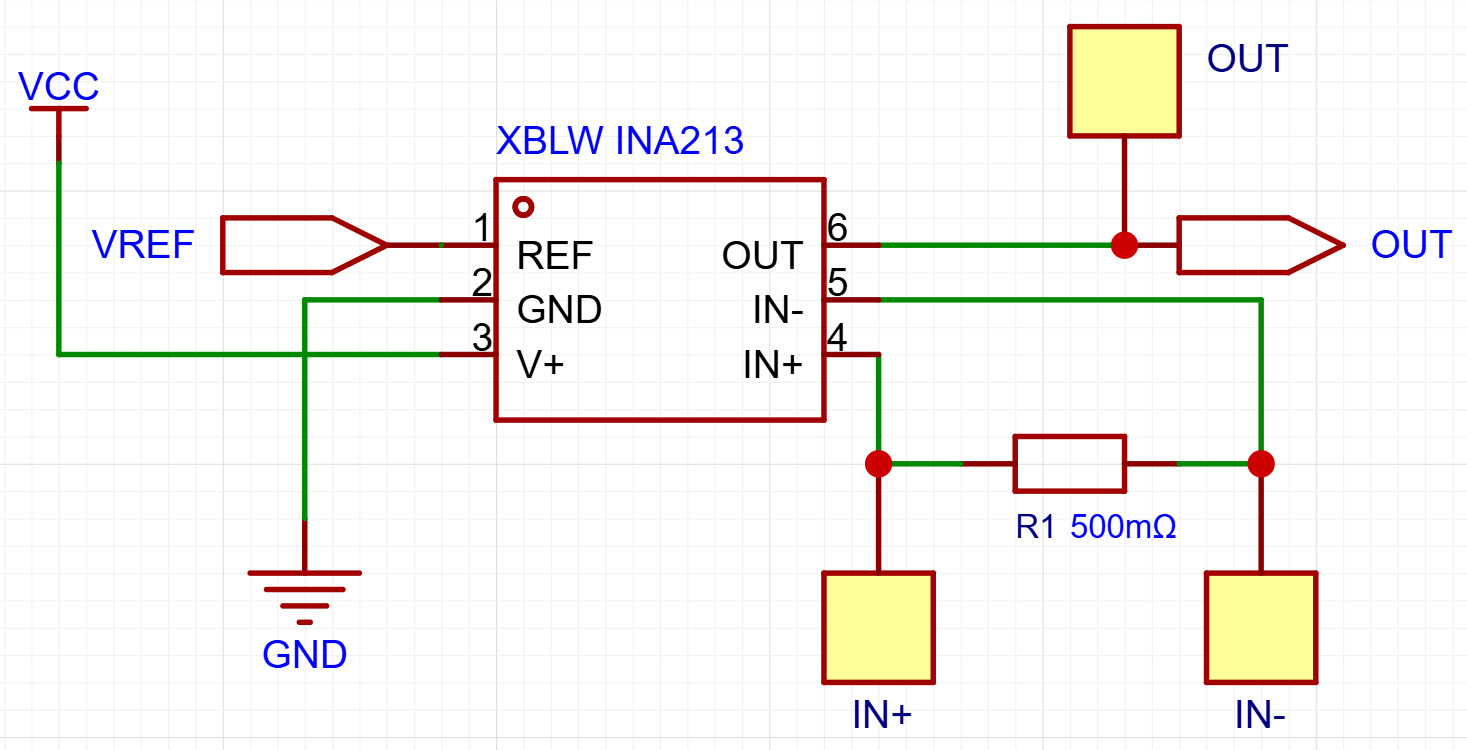Viewport: 1467px width, 750px height.
Task: Click the IN+ label below the pad
Action: [881, 714]
